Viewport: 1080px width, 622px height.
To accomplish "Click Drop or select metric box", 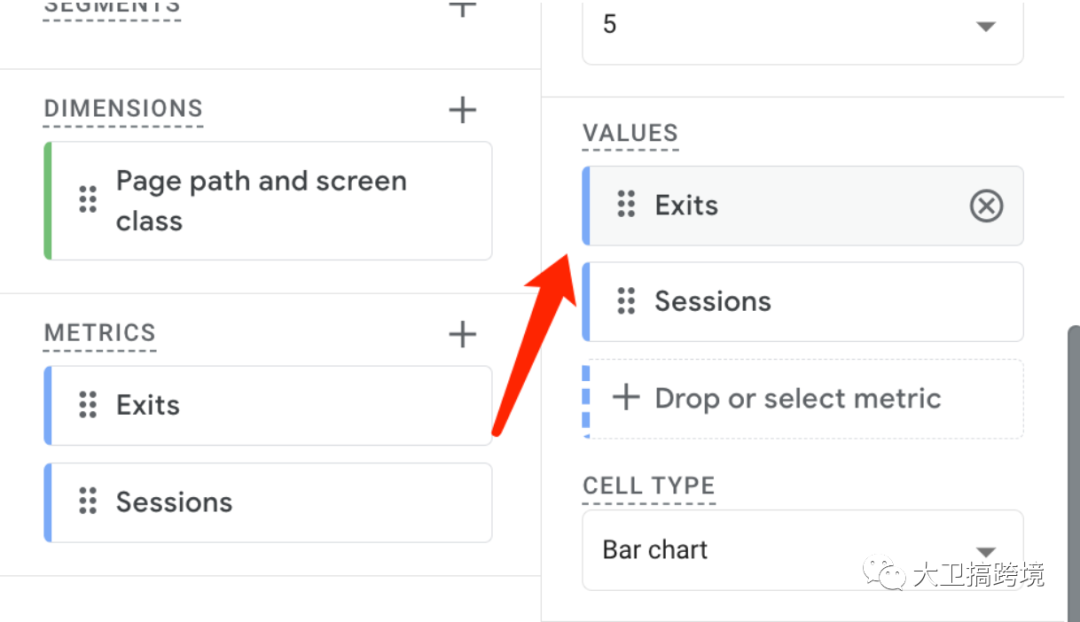I will pos(802,398).
